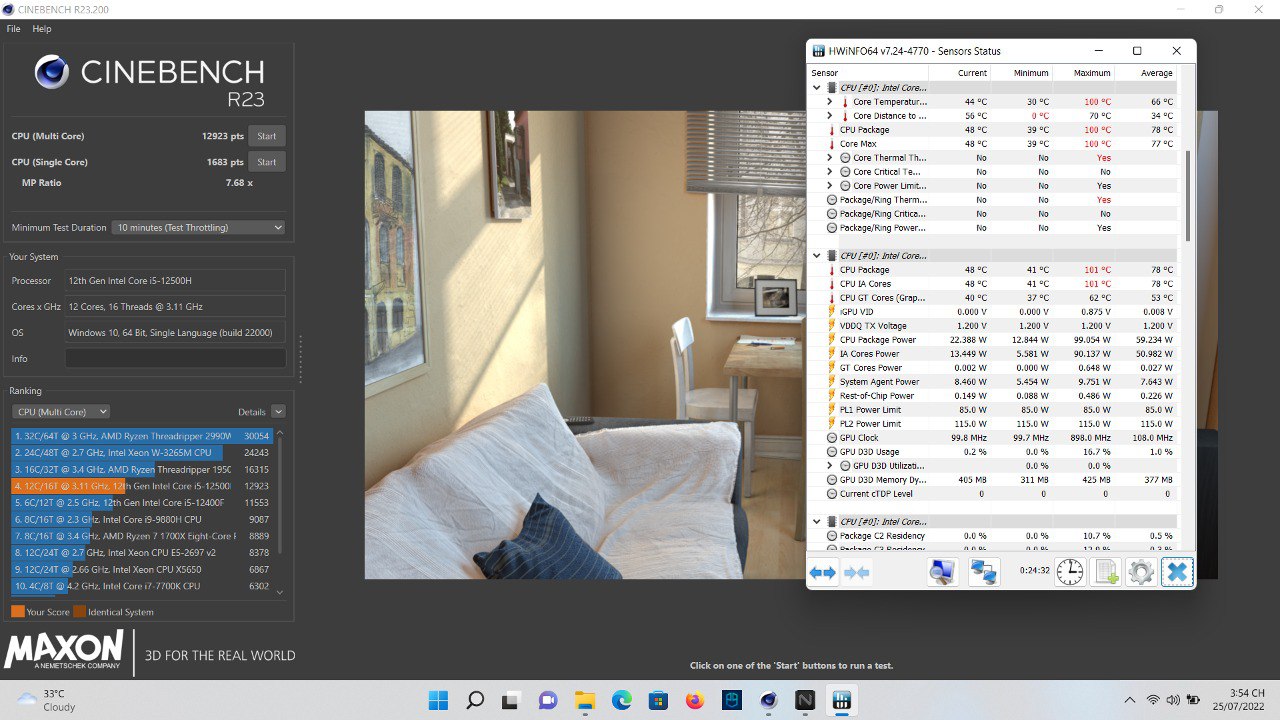Click HWiNFO vertical scrollbar thumb
Screen dimensions: 1280x720
coord(1187,195)
